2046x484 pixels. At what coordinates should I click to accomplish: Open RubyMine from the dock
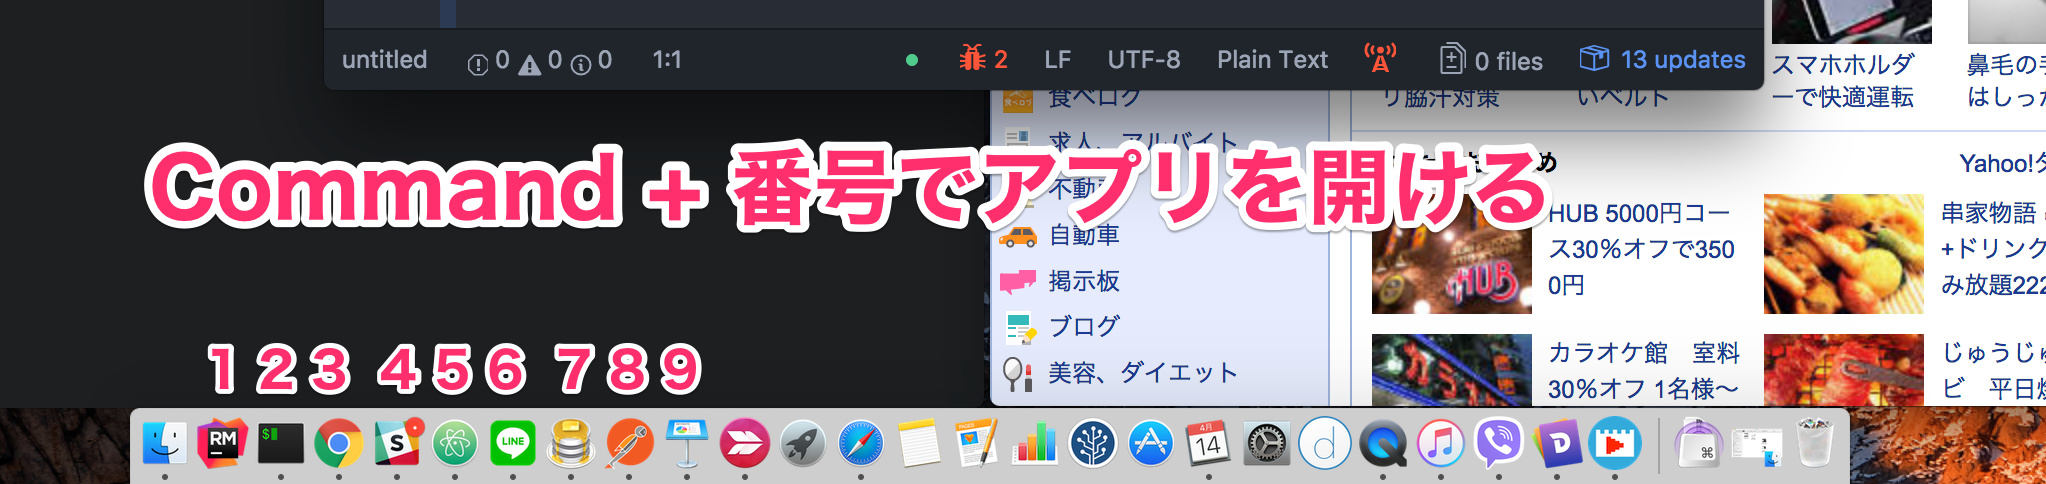(222, 444)
